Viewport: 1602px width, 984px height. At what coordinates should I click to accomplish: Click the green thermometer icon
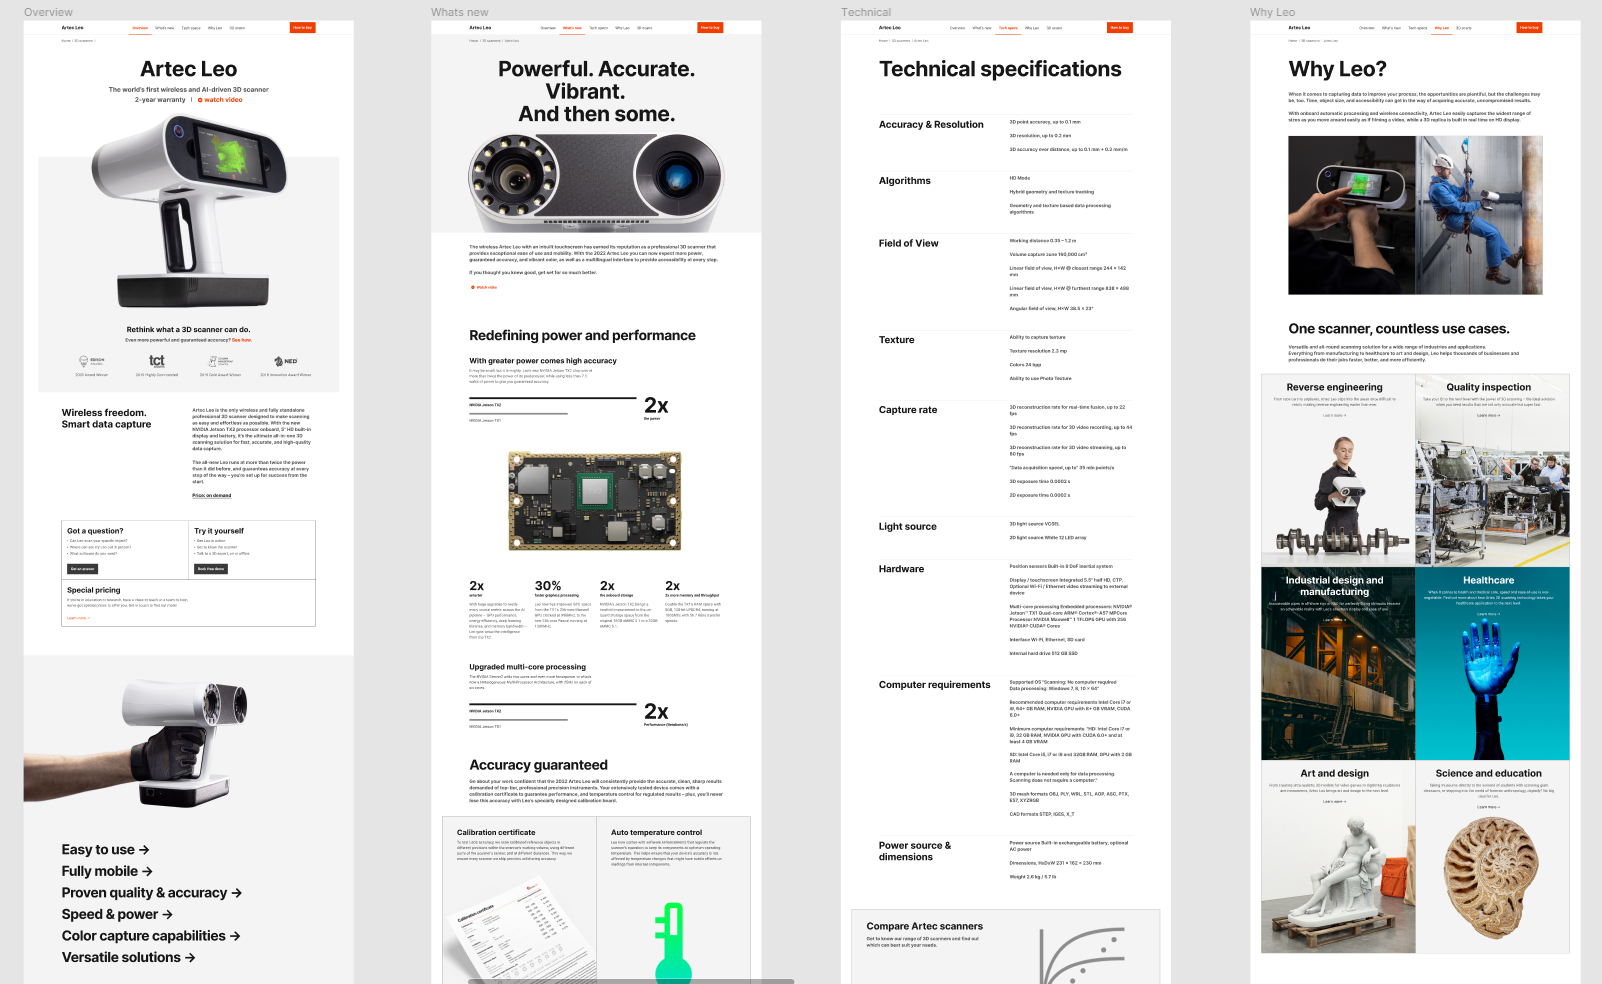pyautogui.click(x=673, y=942)
